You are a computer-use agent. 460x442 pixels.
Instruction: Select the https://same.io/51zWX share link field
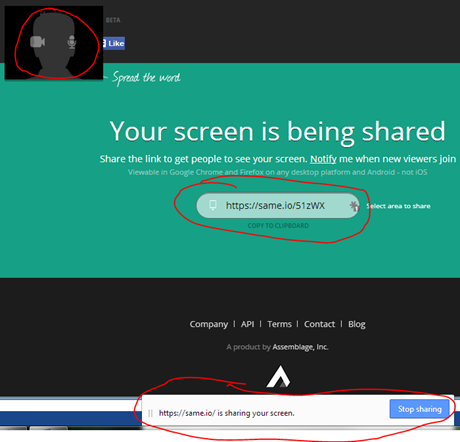pyautogui.click(x=277, y=206)
